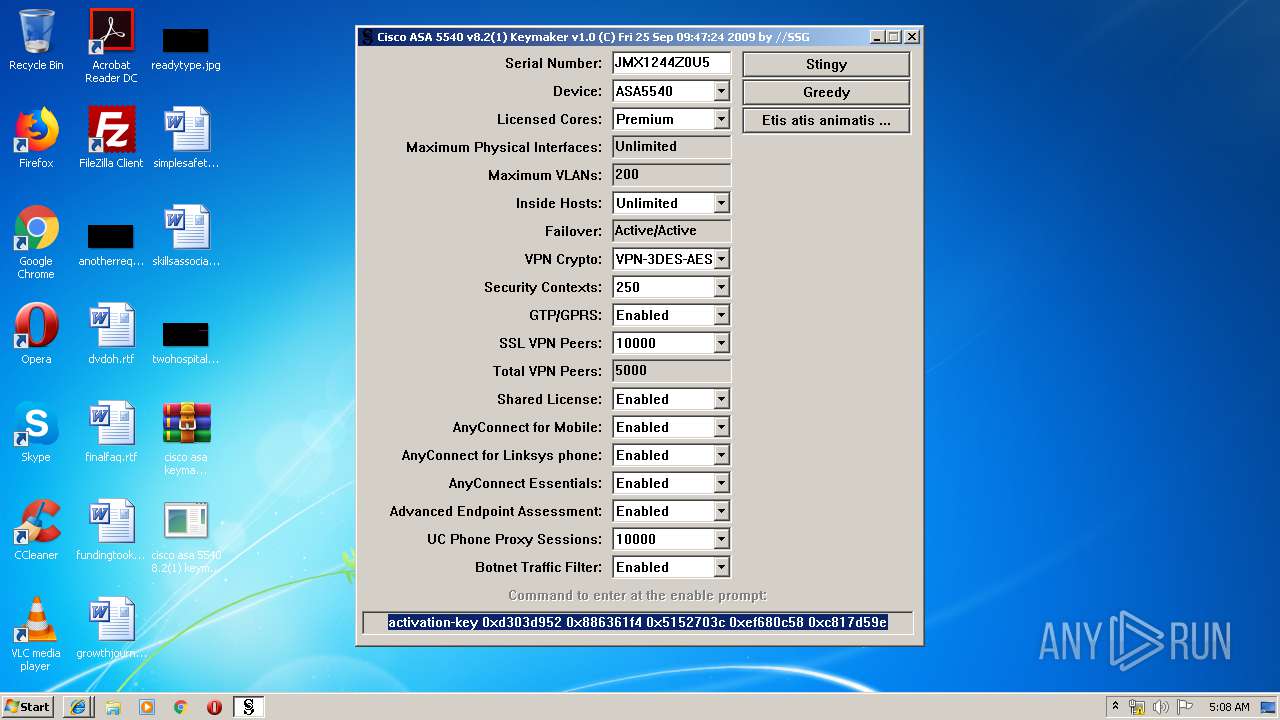Screen dimensions: 1280x720
Task: Minimize the Keymaker window
Action: tap(878, 37)
